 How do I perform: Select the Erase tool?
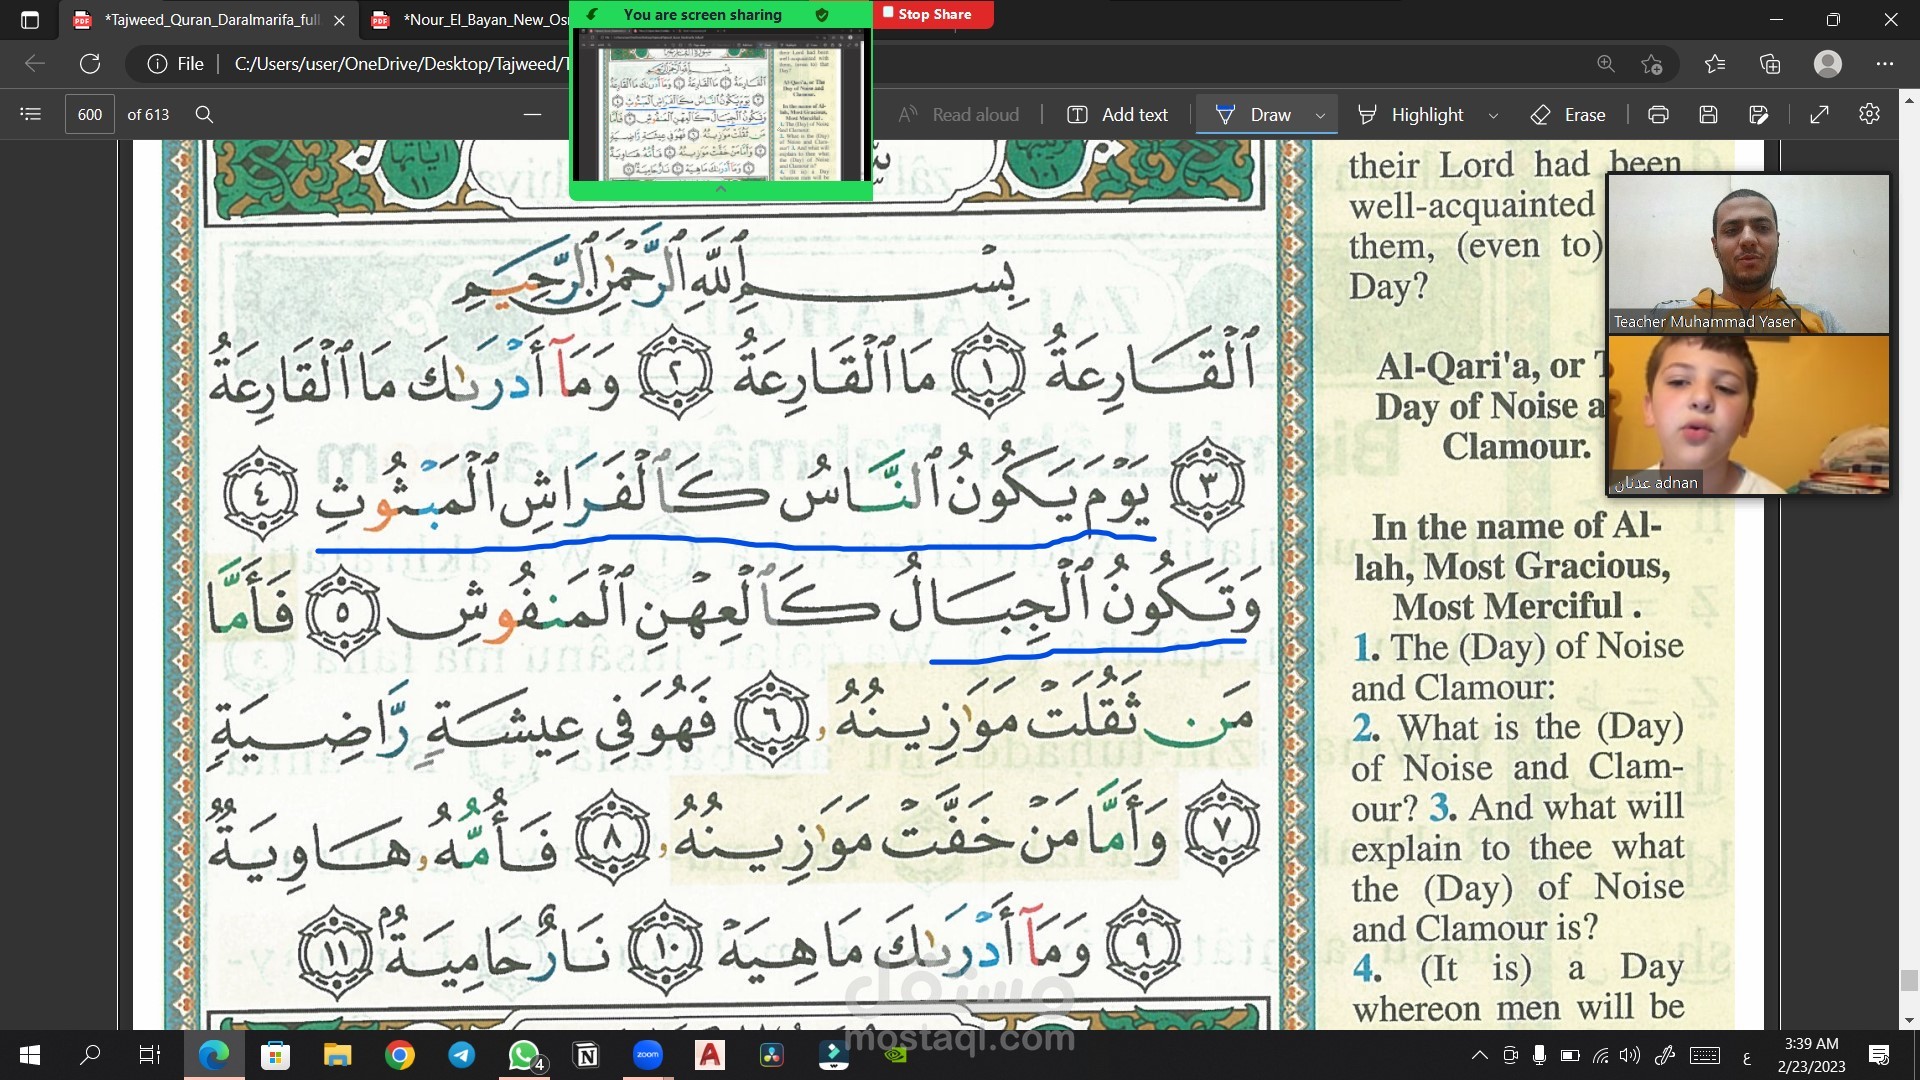coord(1568,114)
